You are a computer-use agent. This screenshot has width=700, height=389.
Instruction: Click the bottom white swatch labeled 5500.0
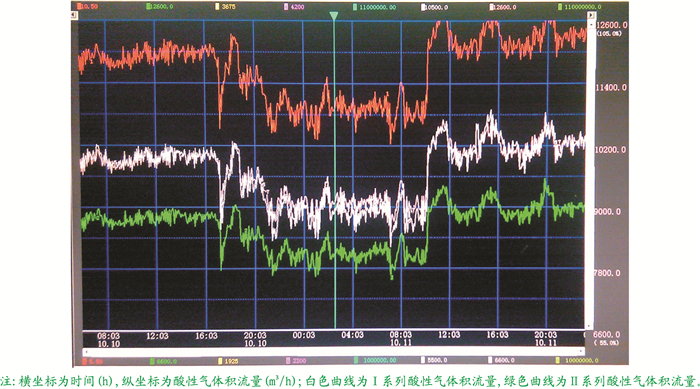423,360
